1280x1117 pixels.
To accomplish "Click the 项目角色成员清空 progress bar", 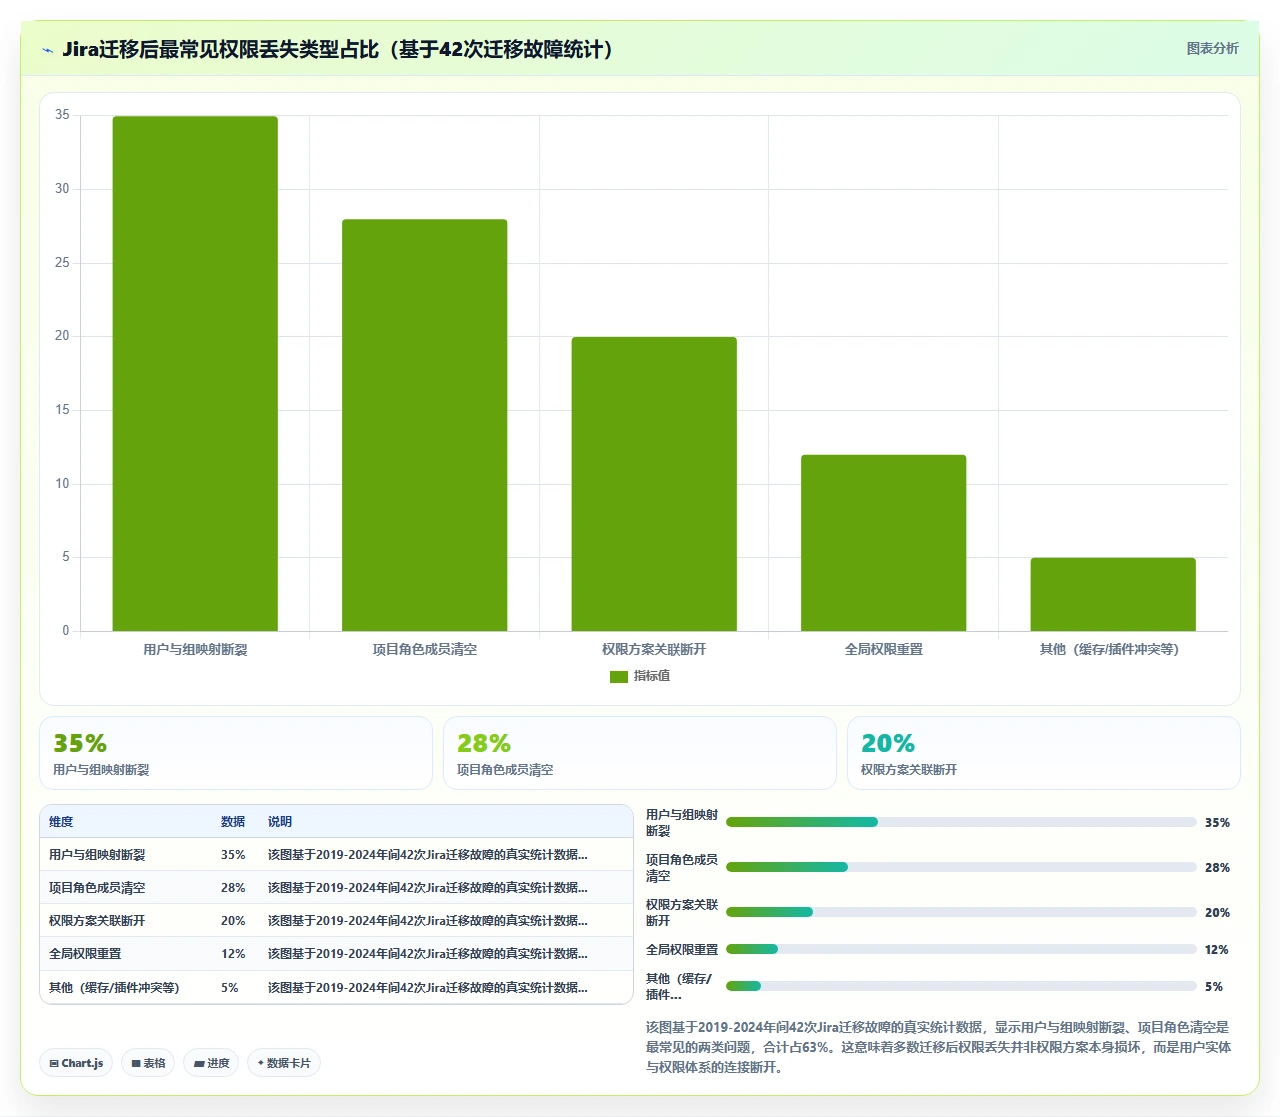I will pos(961,867).
